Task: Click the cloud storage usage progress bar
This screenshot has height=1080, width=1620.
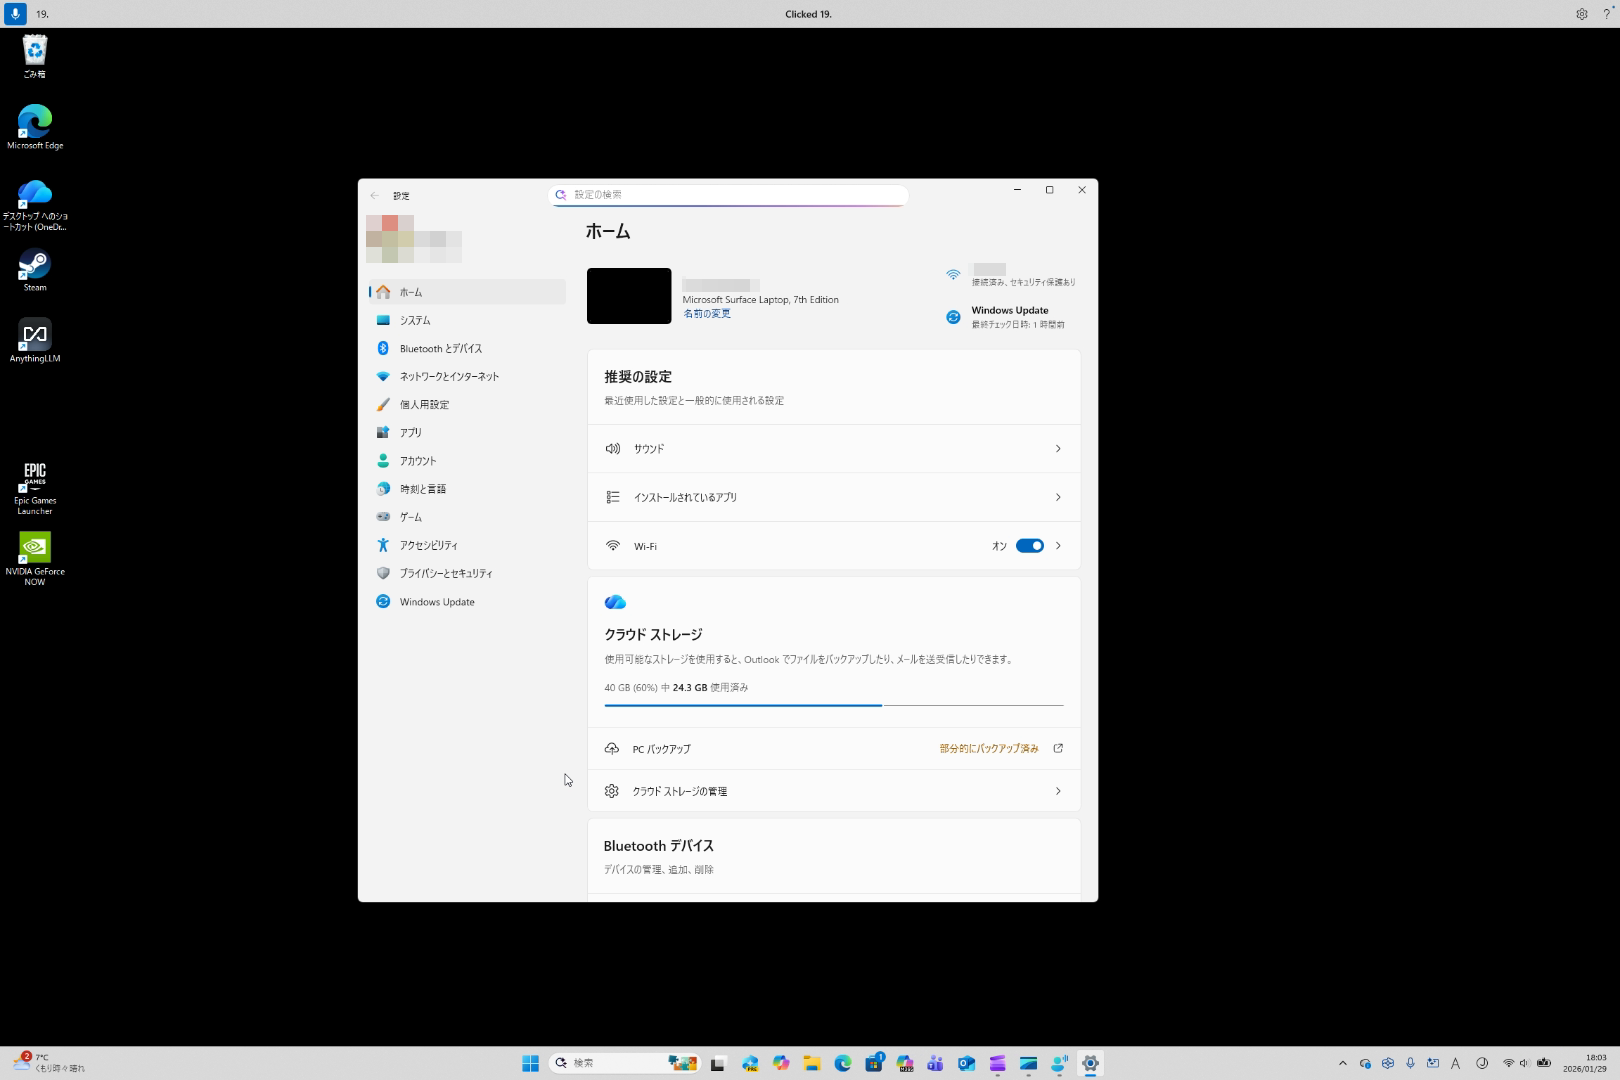Action: pos(834,705)
